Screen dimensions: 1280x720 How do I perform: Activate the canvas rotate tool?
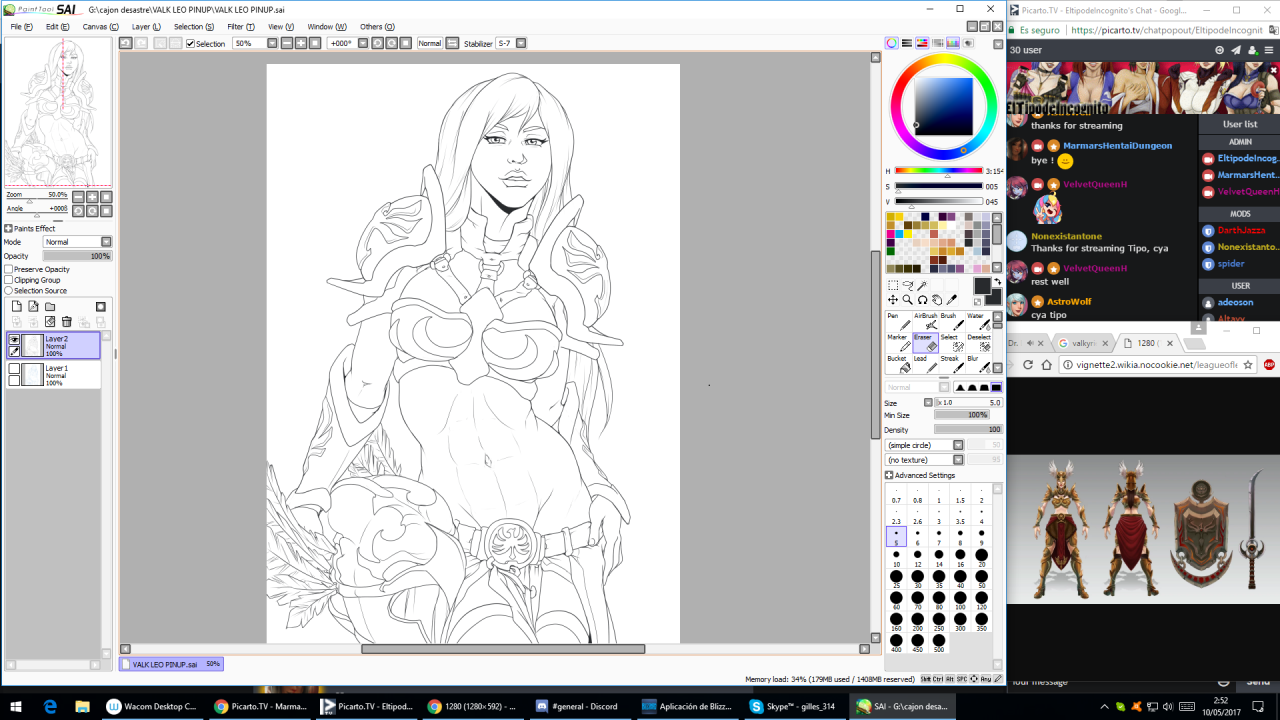[x=922, y=300]
